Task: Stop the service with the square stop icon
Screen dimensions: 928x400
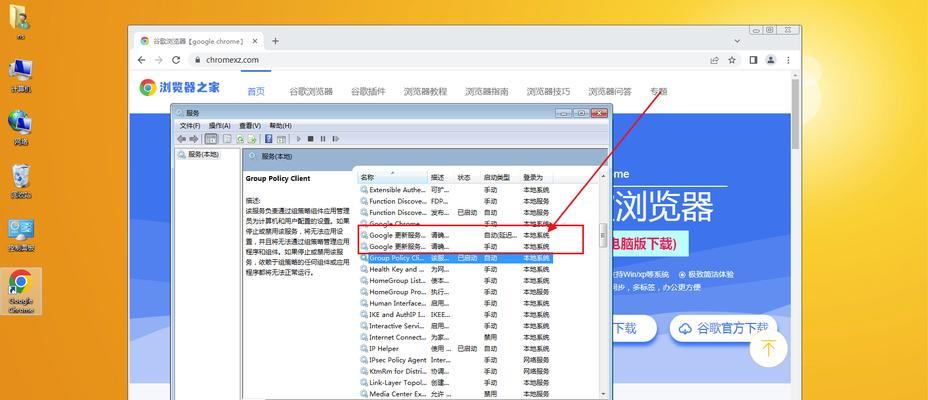Action: [x=311, y=139]
